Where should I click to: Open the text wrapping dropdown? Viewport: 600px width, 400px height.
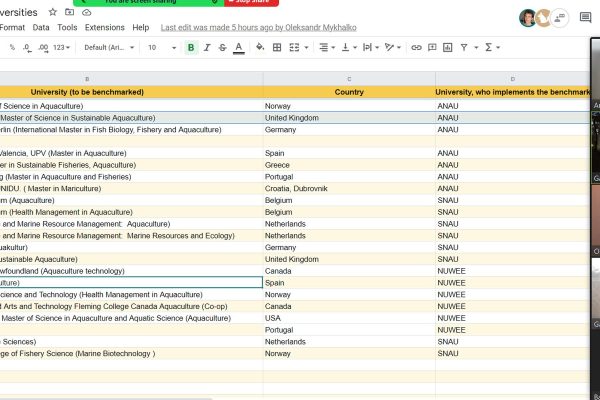coord(370,47)
